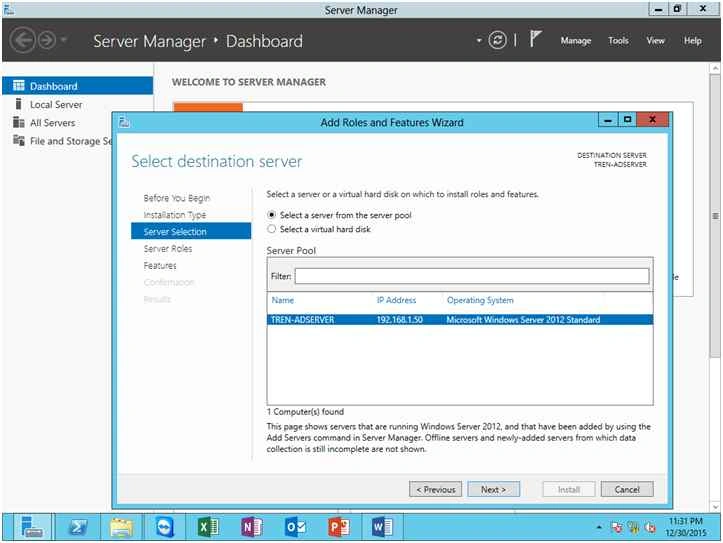Open PowerPoint from the taskbar
Image resolution: width=723 pixels, height=543 pixels.
point(338,527)
